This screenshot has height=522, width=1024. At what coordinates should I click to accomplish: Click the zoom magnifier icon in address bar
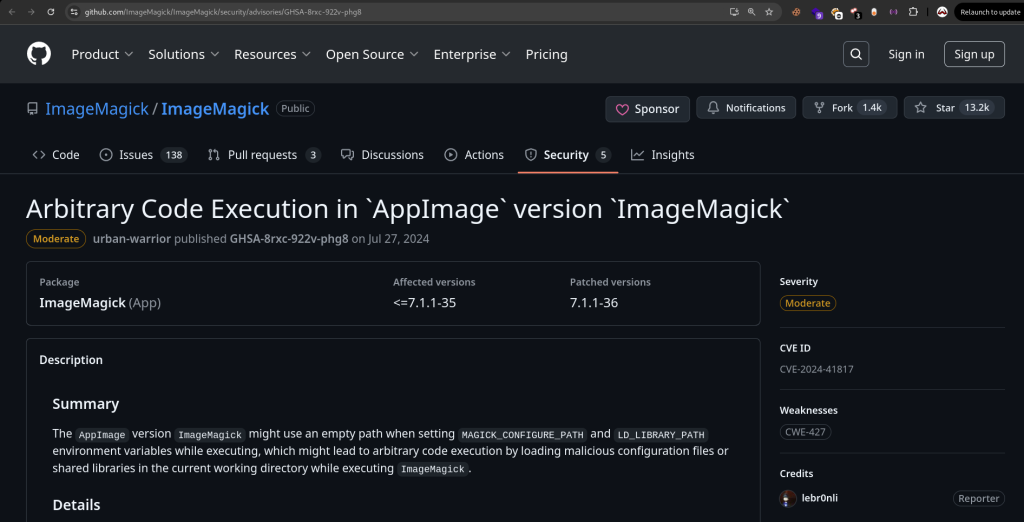[x=752, y=12]
